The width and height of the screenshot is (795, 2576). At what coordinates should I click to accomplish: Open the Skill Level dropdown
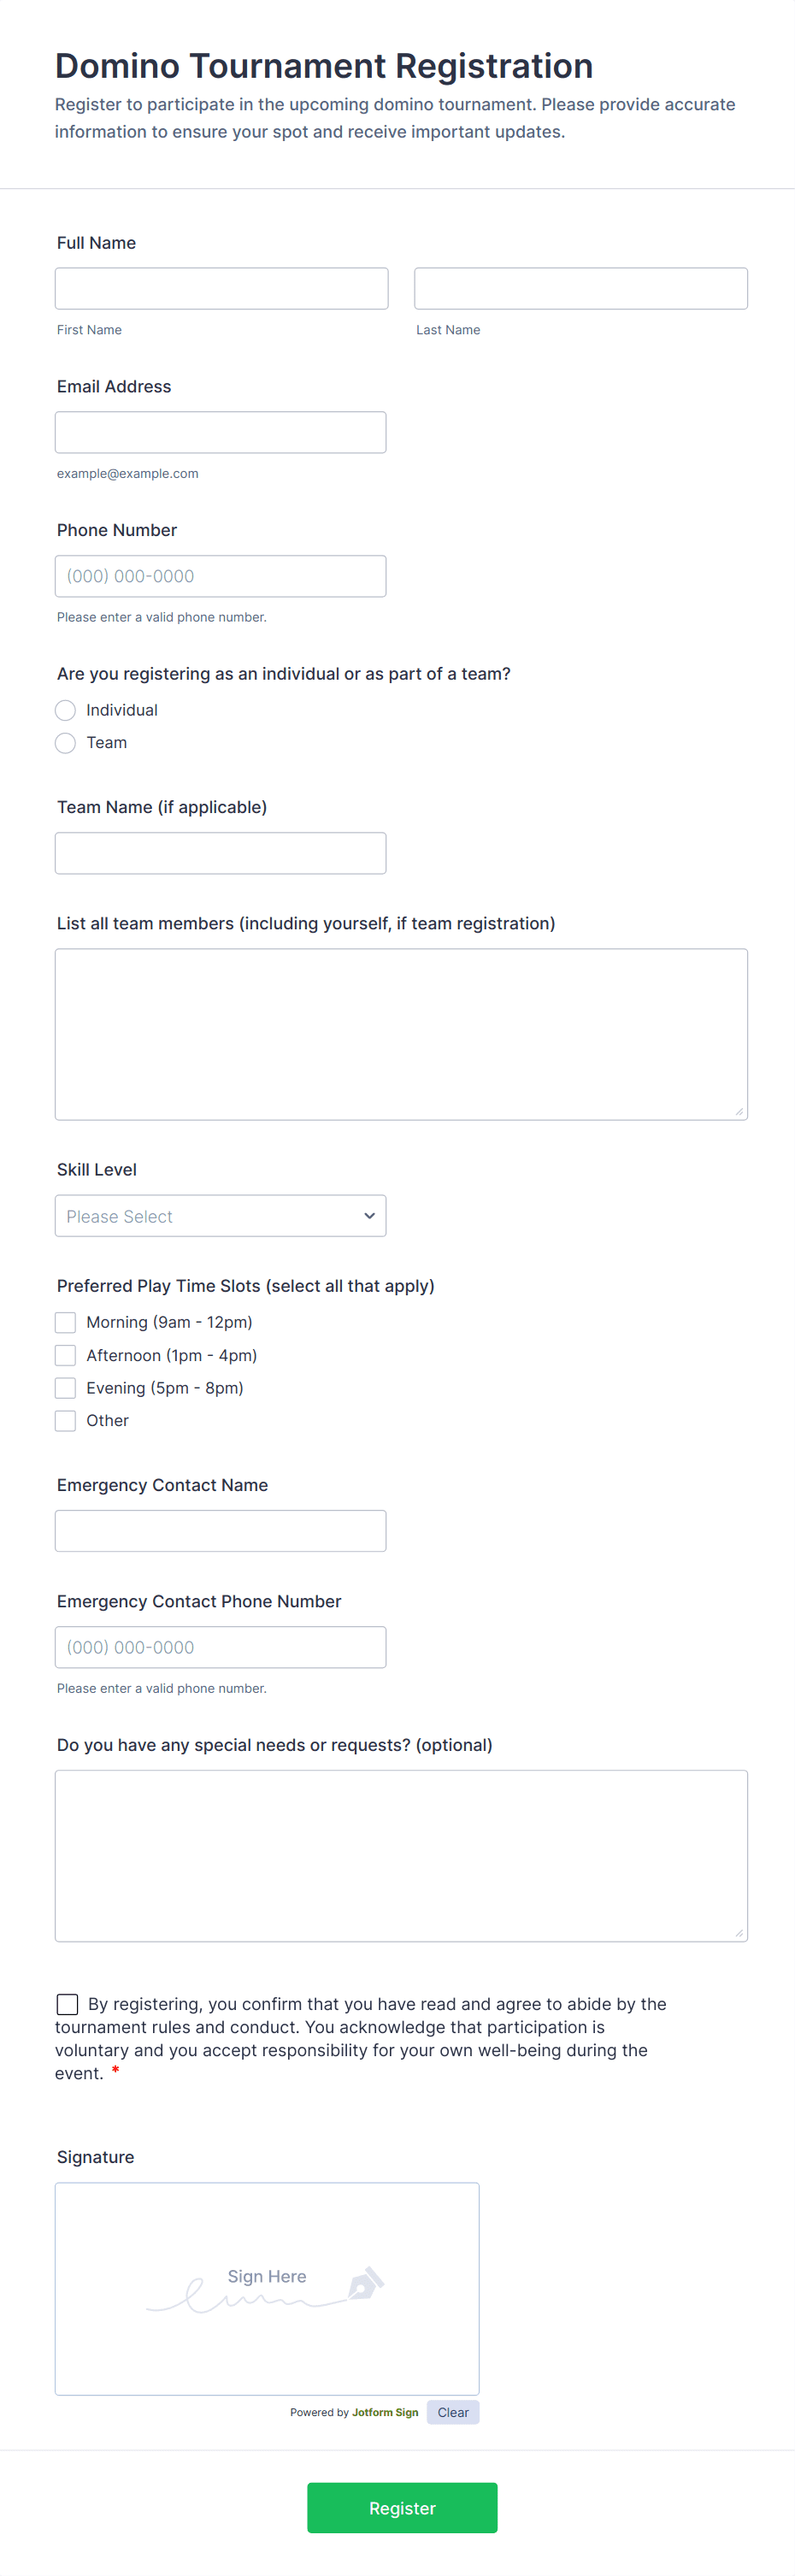pyautogui.click(x=220, y=1215)
